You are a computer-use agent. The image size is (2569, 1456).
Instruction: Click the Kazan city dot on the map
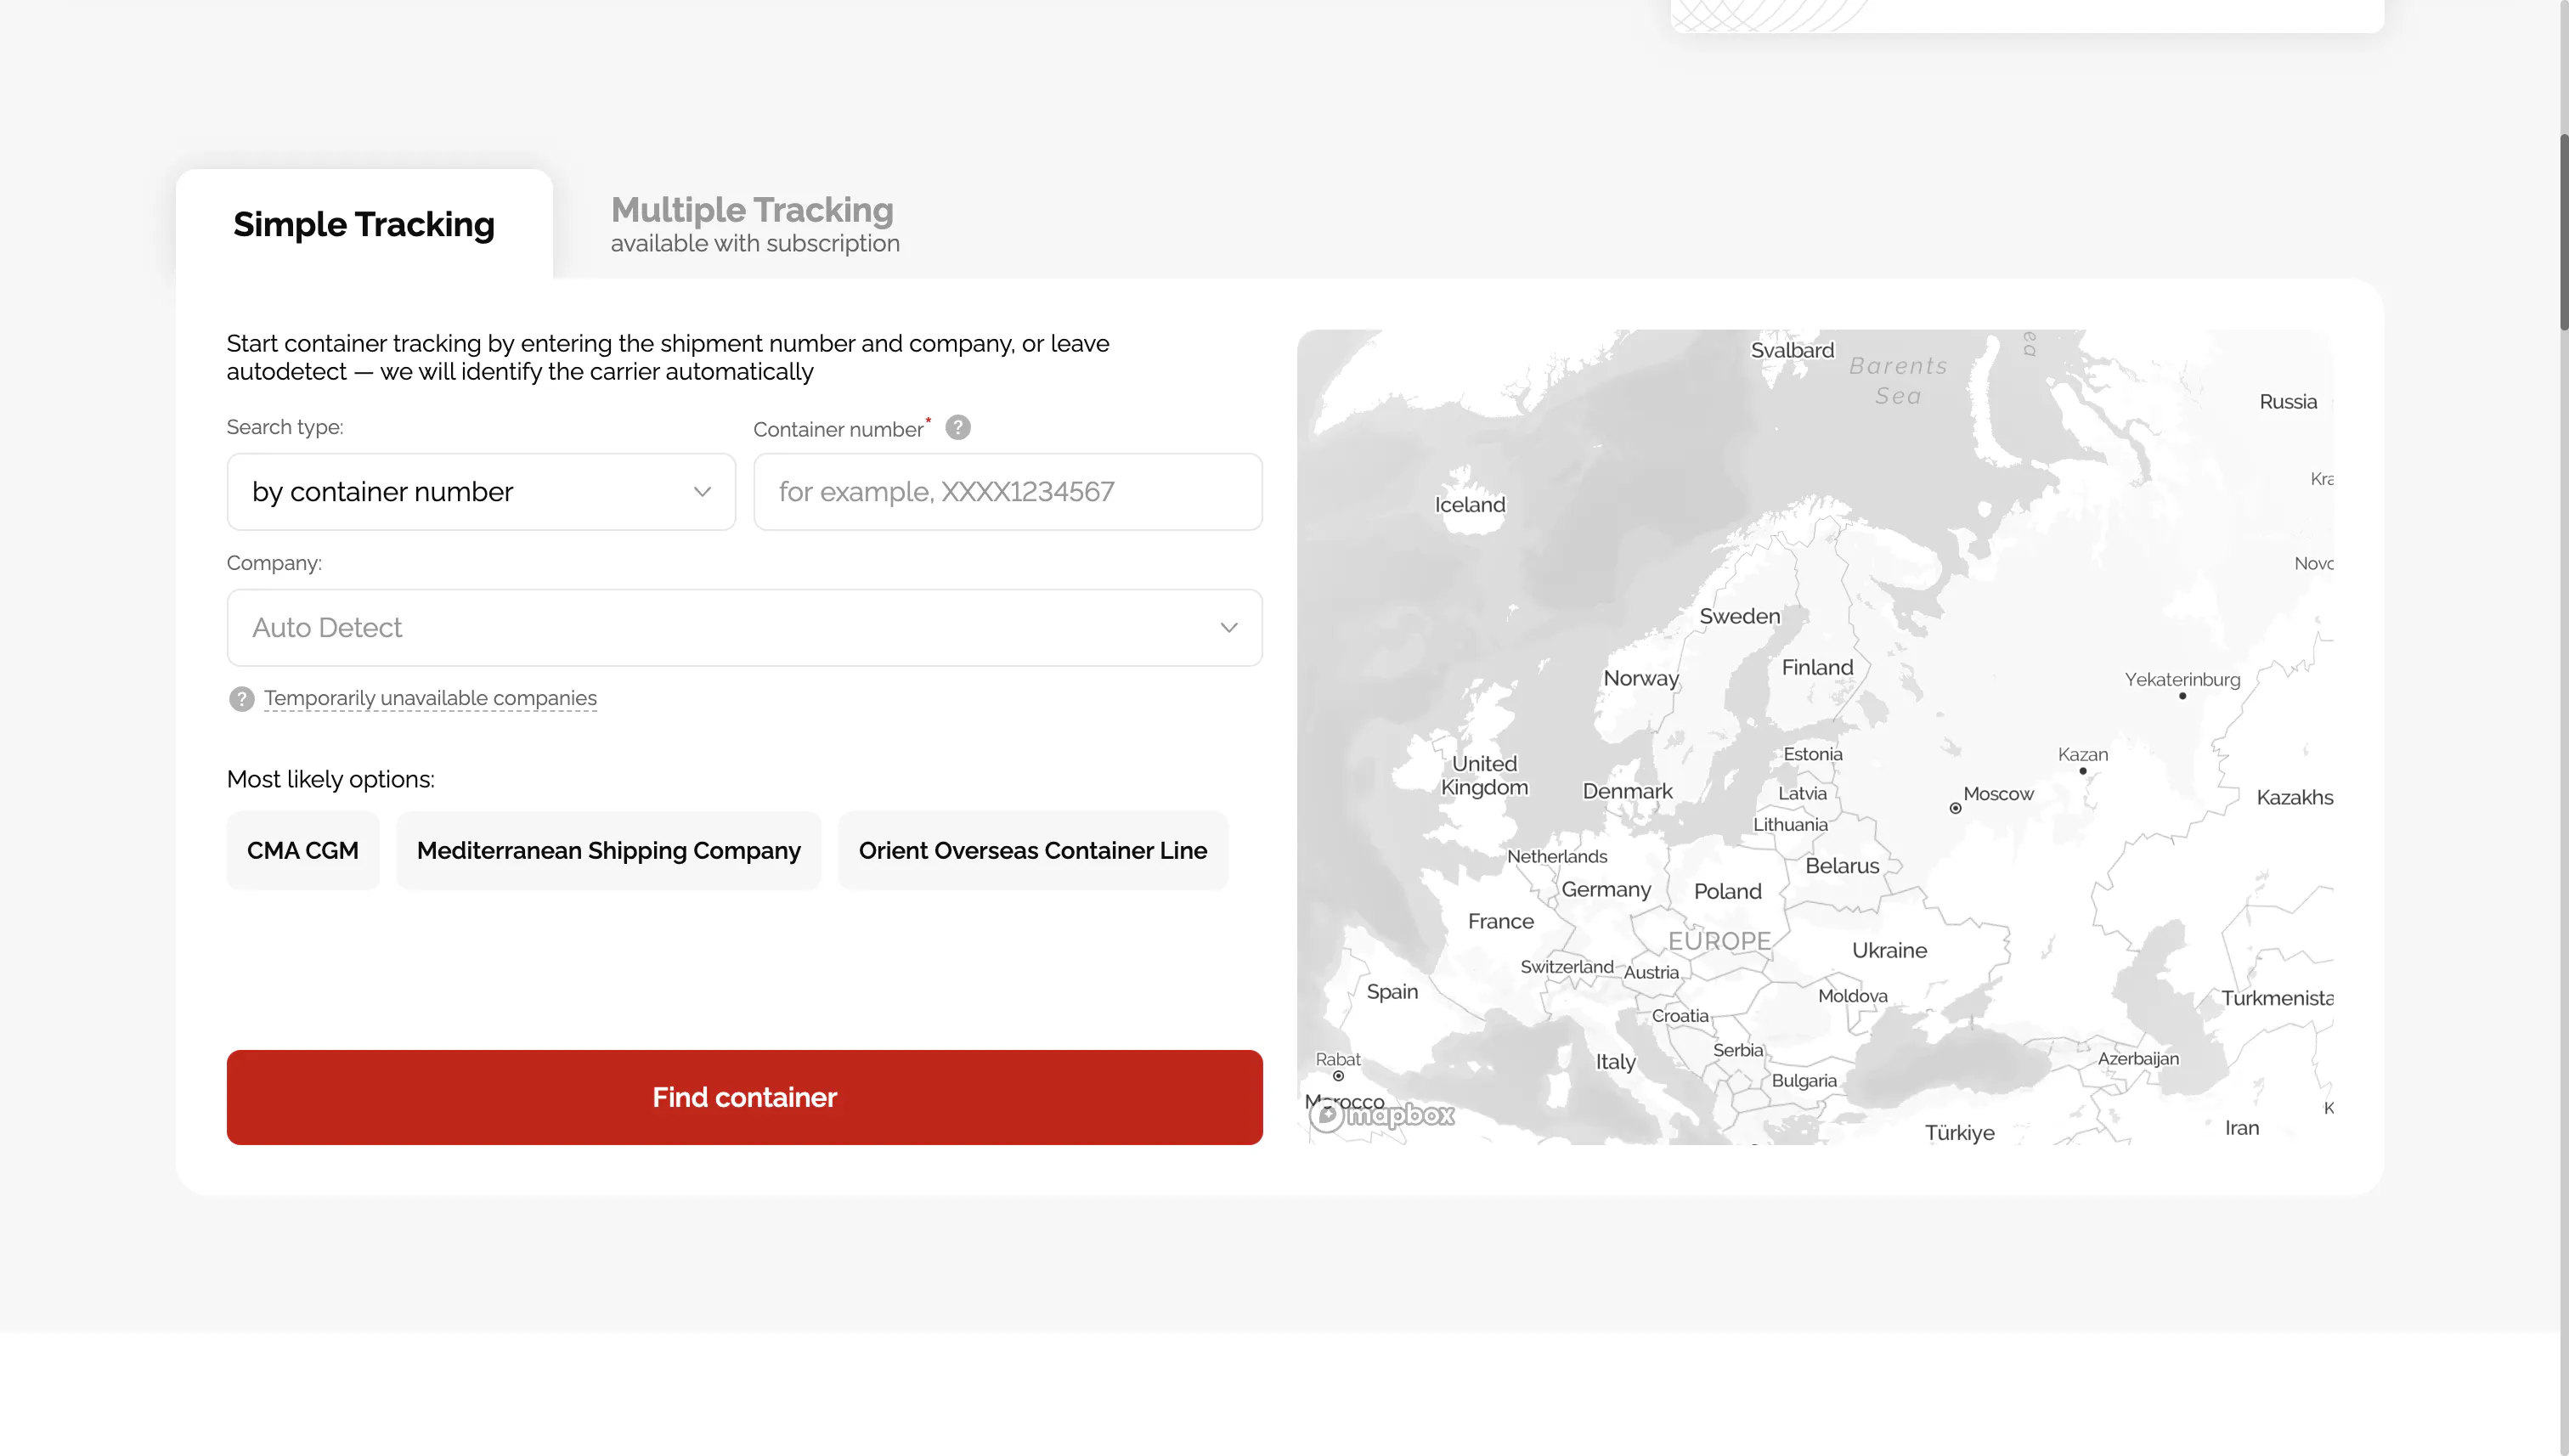pos(2083,771)
